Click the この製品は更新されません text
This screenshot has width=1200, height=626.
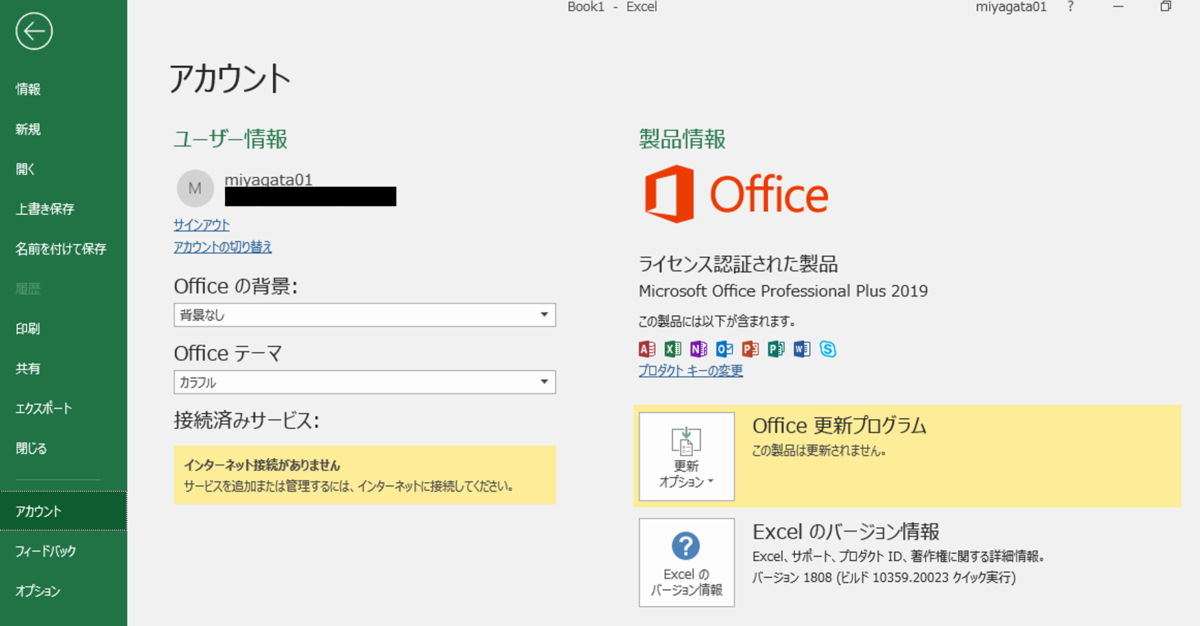[819, 451]
